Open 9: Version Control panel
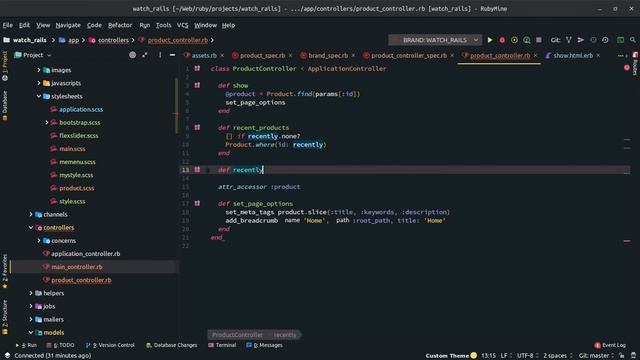The width and height of the screenshot is (640, 360). click(110, 345)
